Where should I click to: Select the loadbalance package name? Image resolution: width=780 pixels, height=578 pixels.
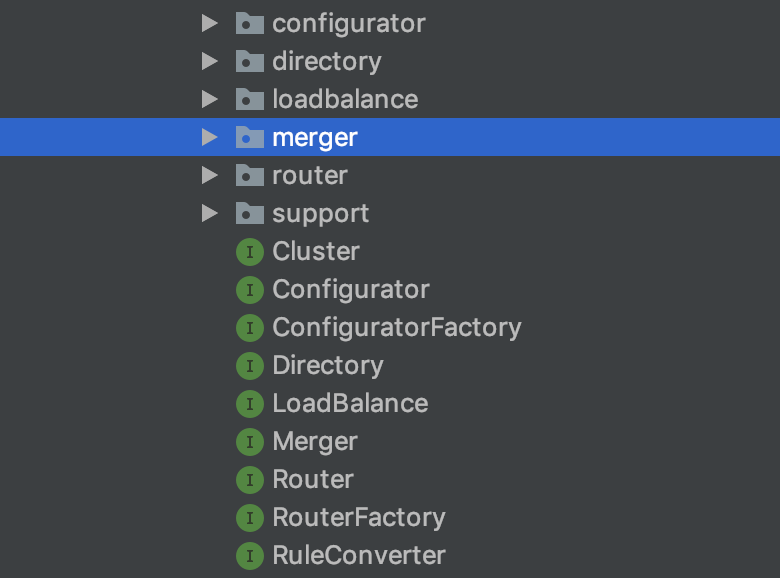pyautogui.click(x=345, y=99)
